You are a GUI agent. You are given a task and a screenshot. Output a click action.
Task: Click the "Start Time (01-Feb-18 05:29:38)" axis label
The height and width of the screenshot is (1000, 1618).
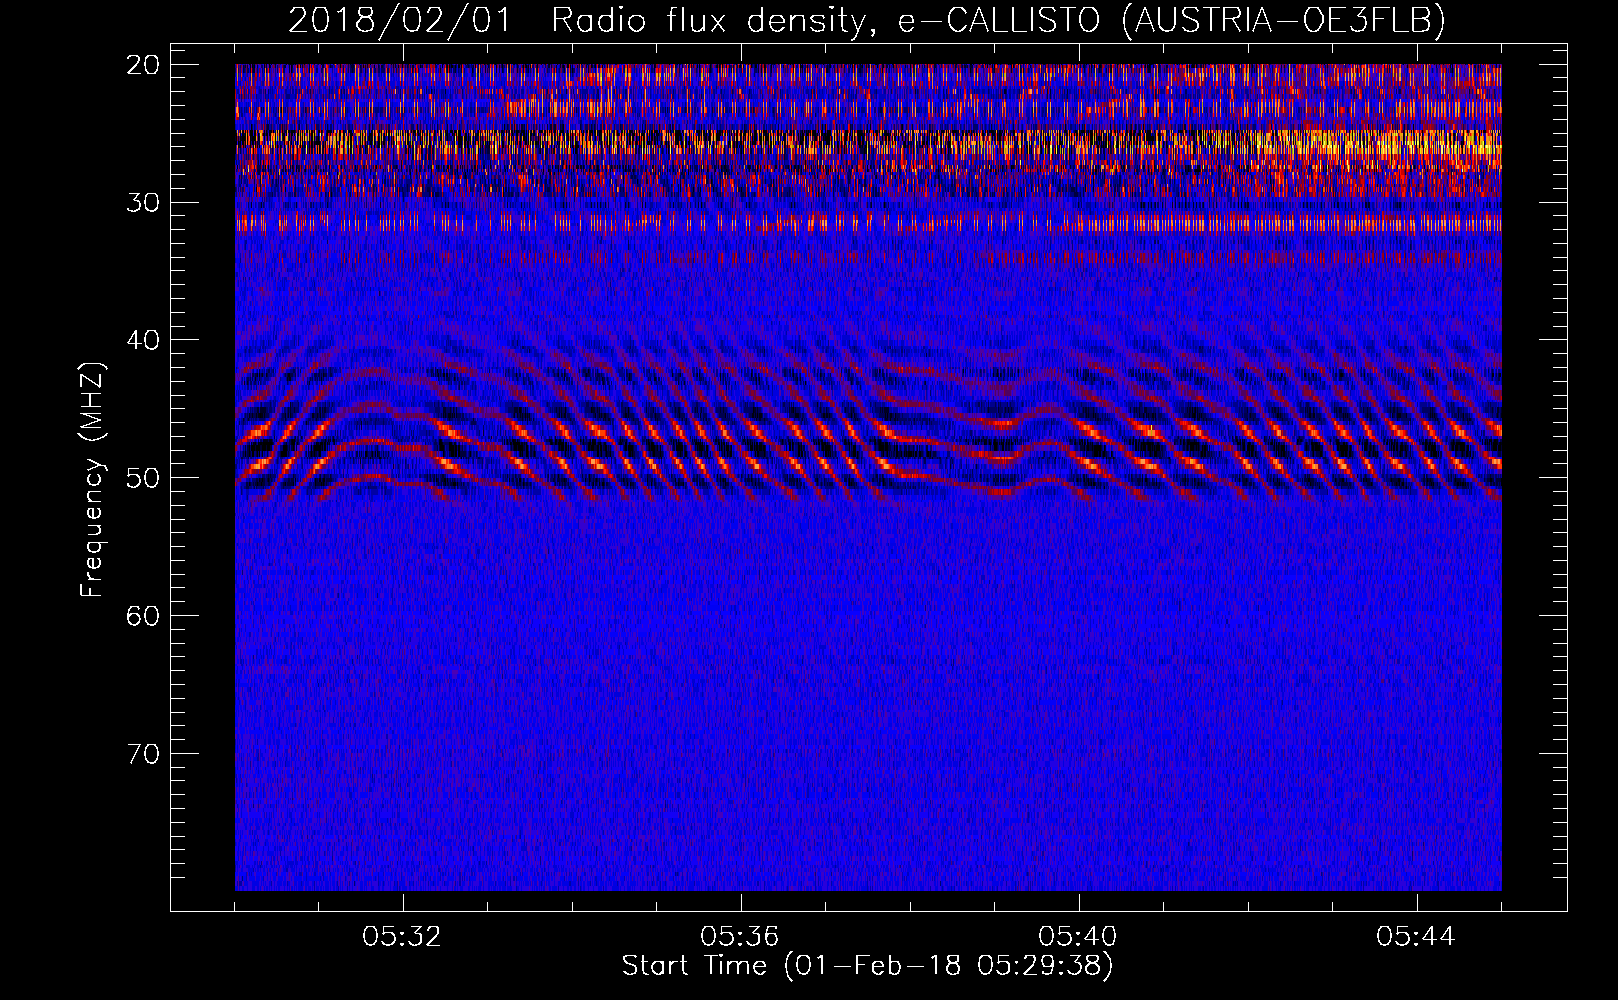pyautogui.click(x=867, y=966)
